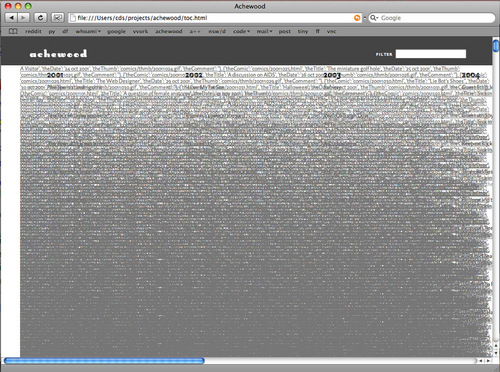Click the 2001 year heading
The height and width of the screenshot is (372, 500).
point(55,75)
